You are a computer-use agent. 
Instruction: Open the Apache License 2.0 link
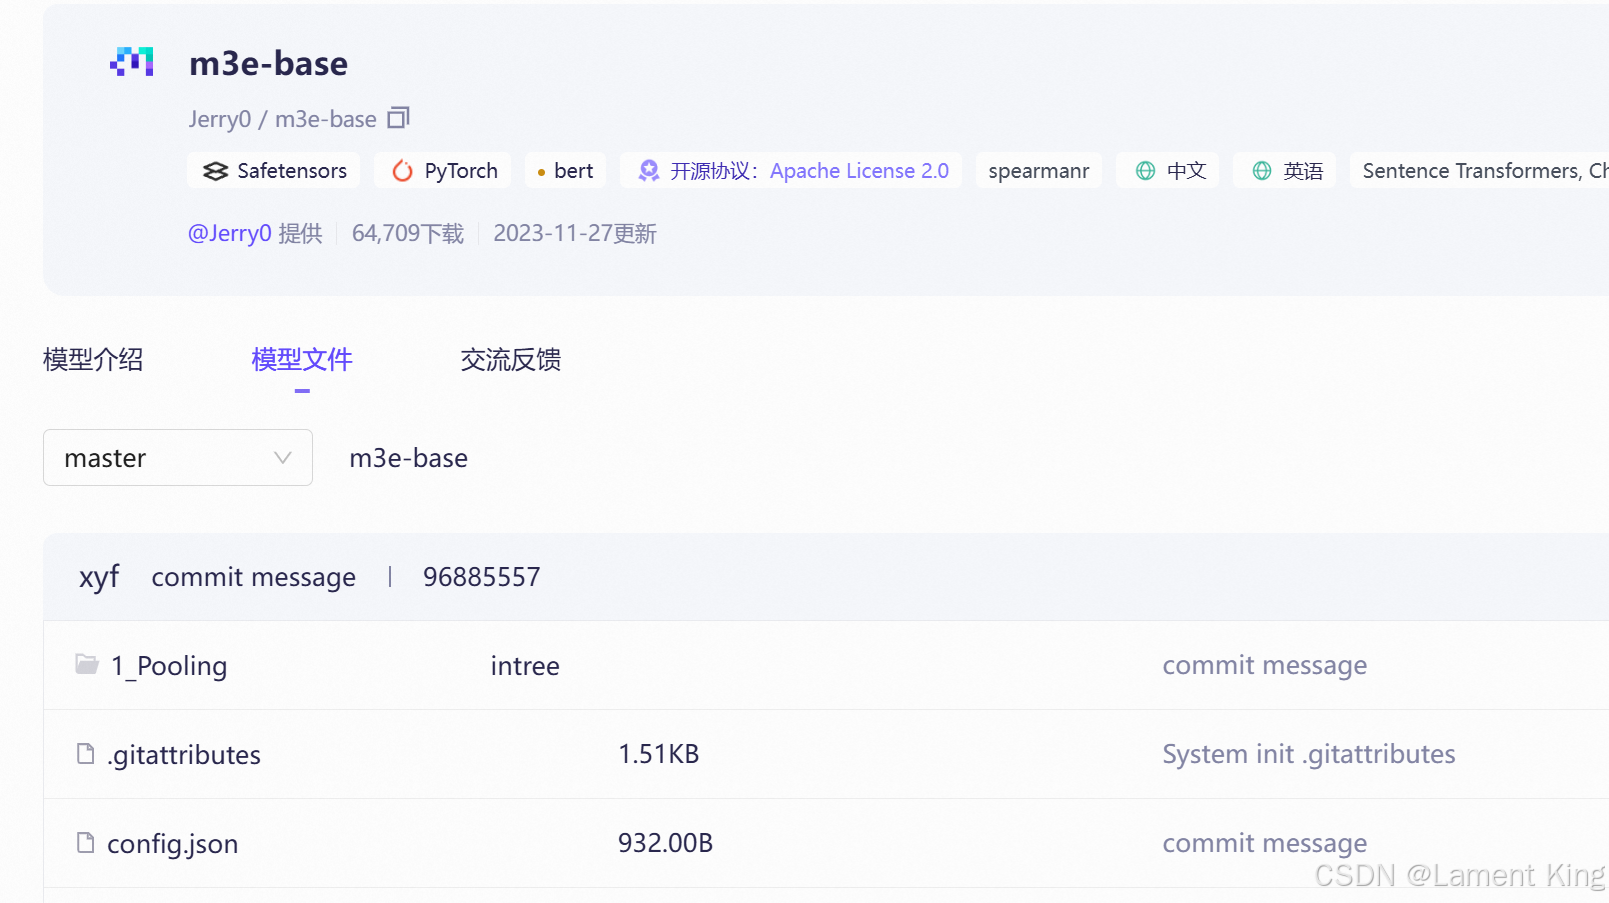point(859,171)
